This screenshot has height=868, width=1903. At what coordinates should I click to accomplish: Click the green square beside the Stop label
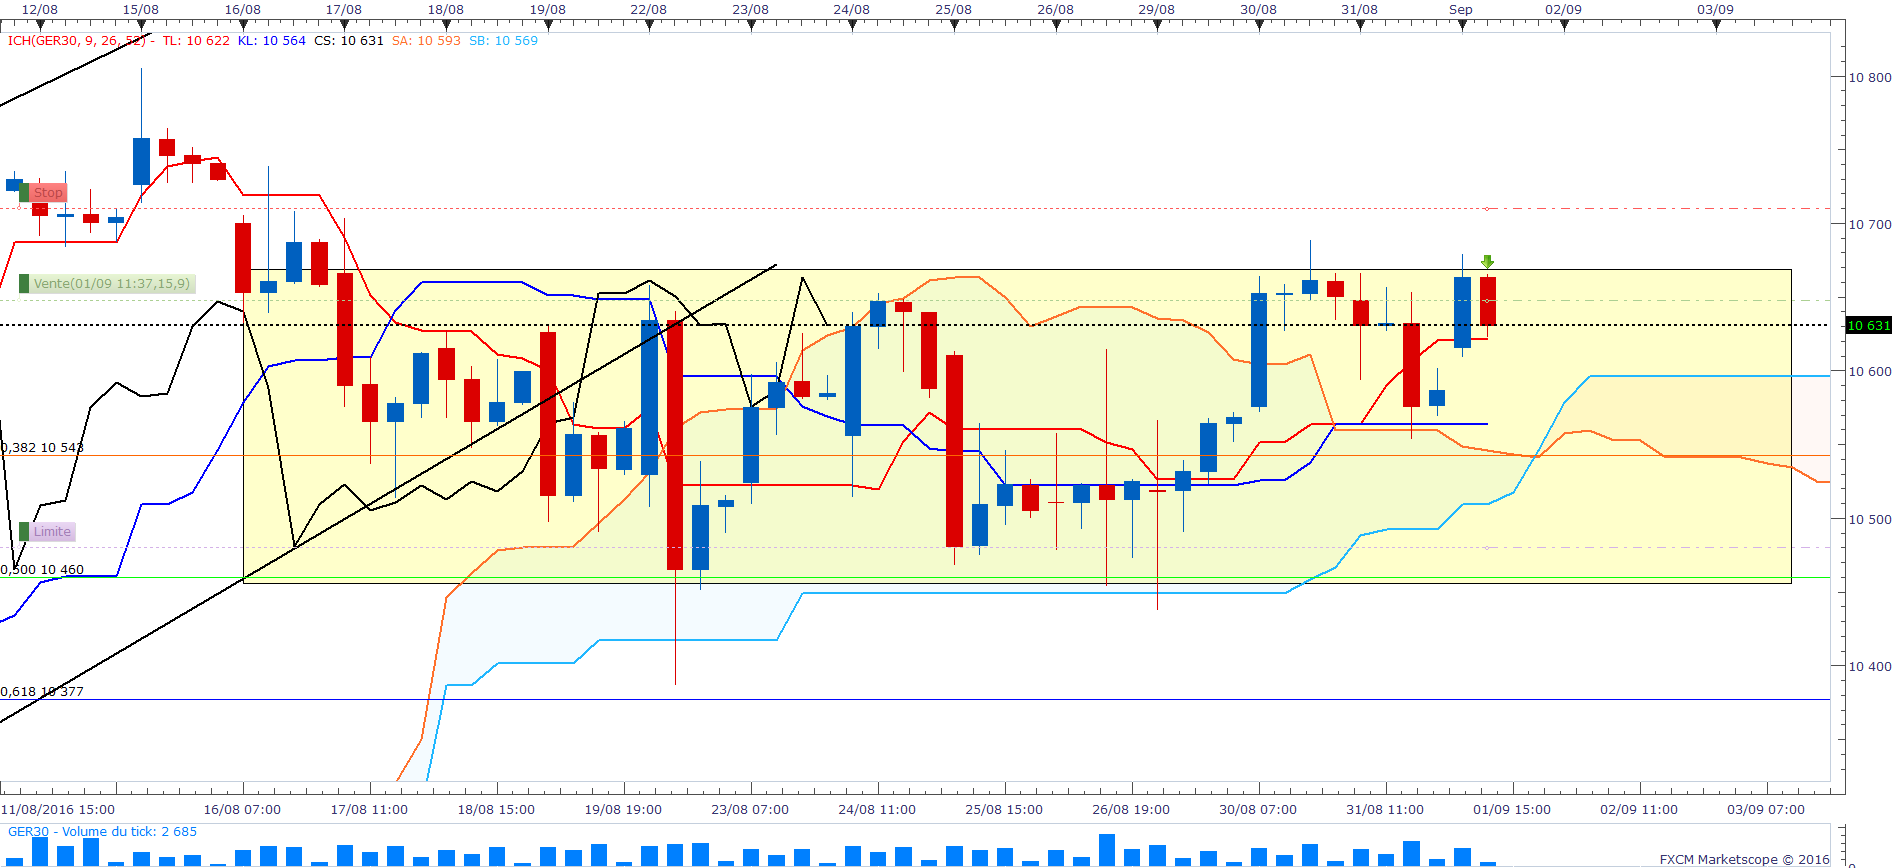pyautogui.click(x=24, y=193)
